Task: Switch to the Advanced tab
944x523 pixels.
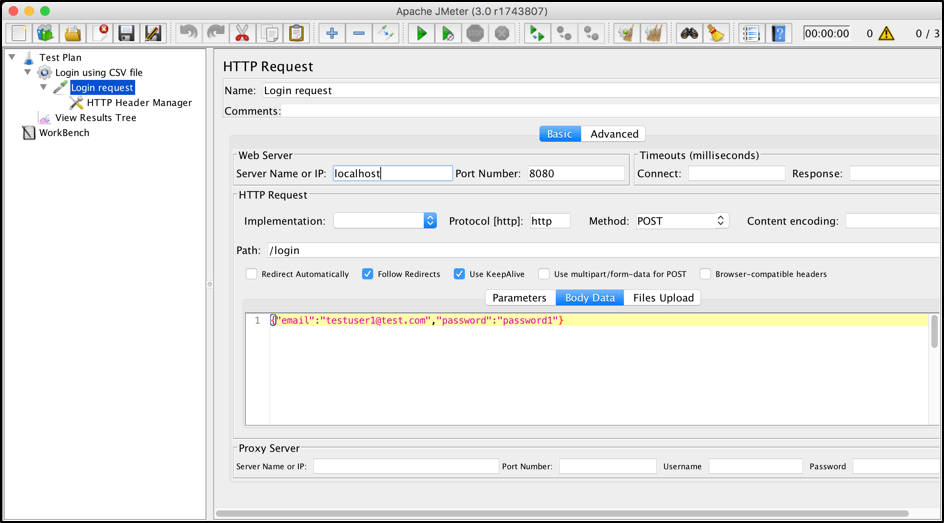Action: pyautogui.click(x=614, y=134)
